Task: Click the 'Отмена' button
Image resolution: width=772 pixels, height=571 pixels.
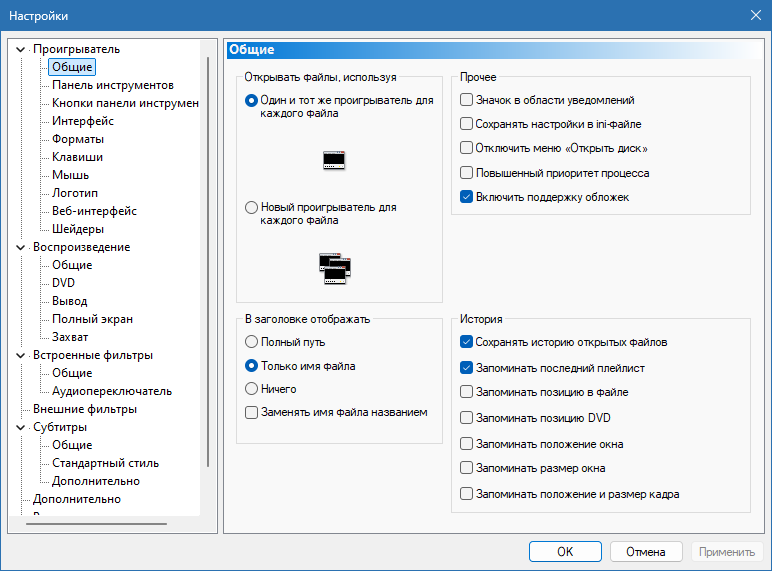Action: [646, 552]
